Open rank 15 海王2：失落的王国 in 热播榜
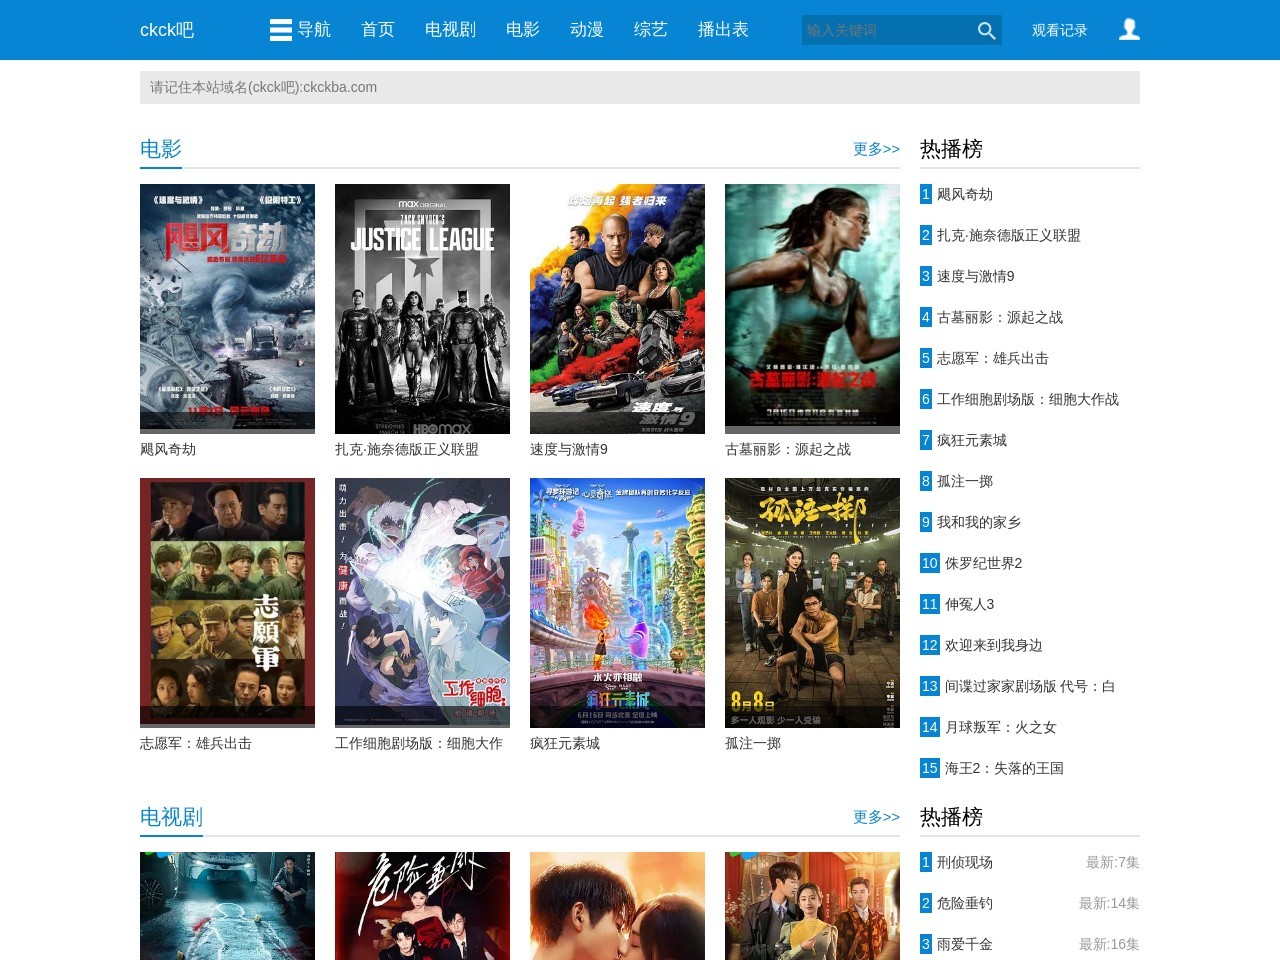The width and height of the screenshot is (1280, 960). 1004,768
